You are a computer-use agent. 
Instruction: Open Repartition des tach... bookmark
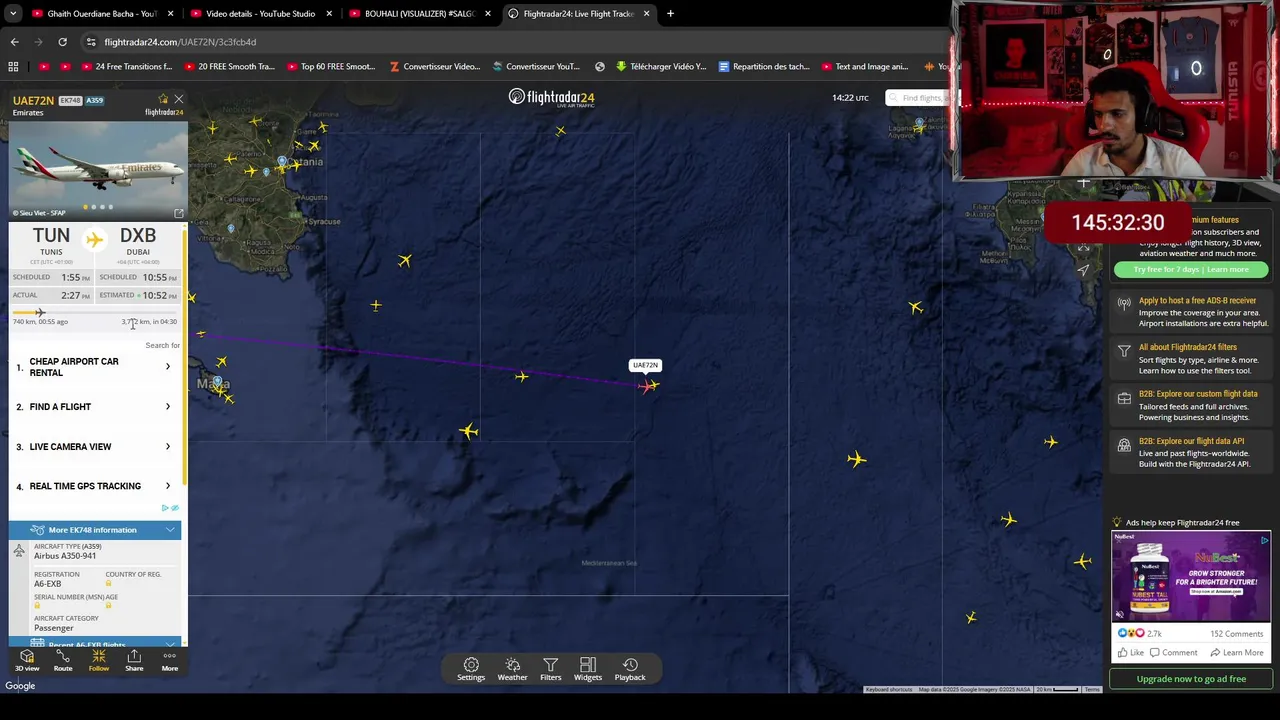[x=764, y=67]
